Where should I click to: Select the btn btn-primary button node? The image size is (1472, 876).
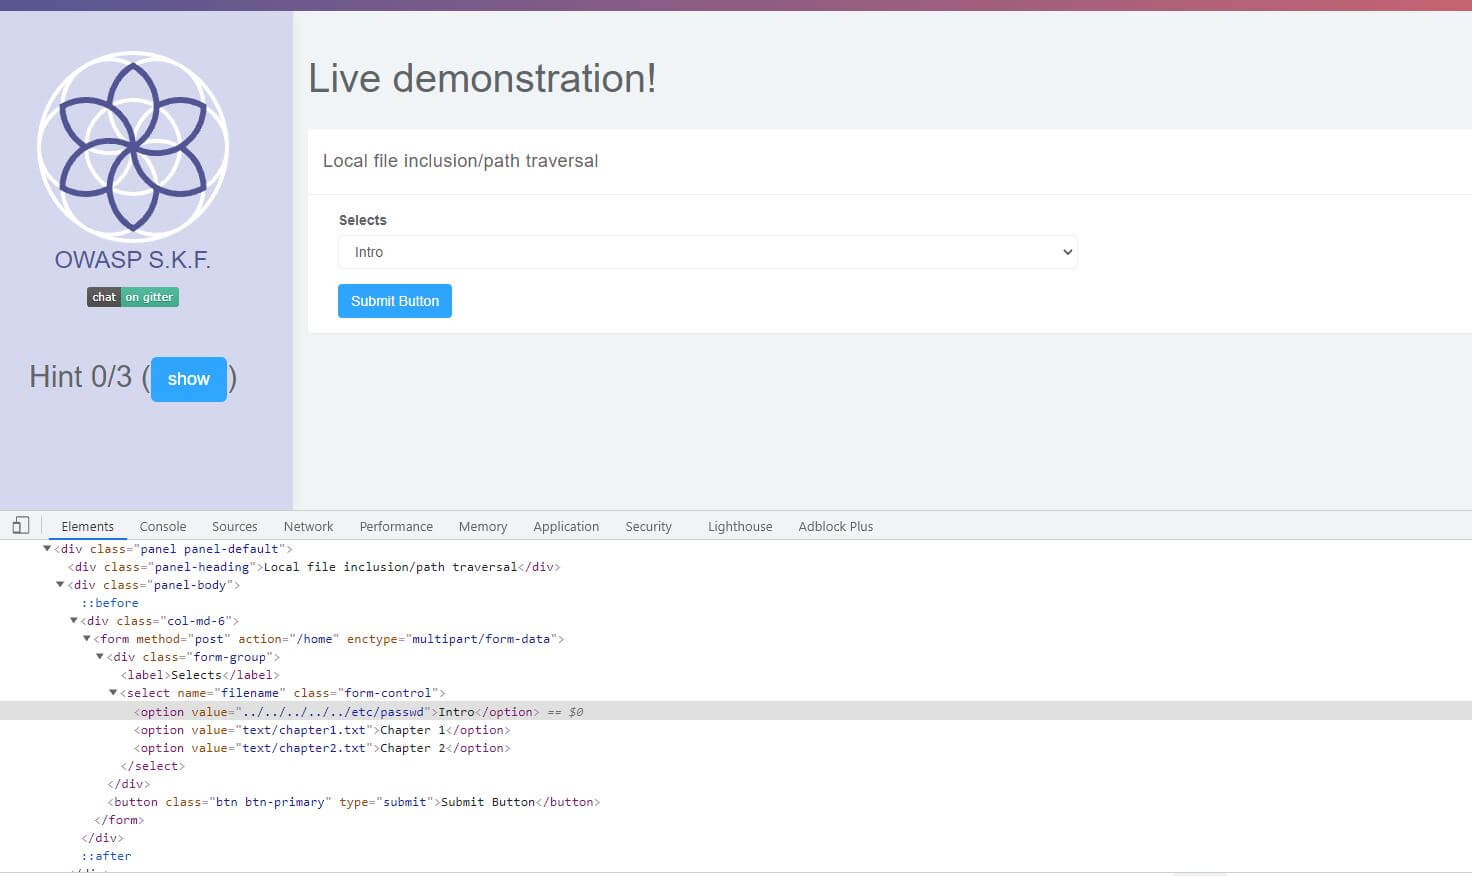click(354, 802)
